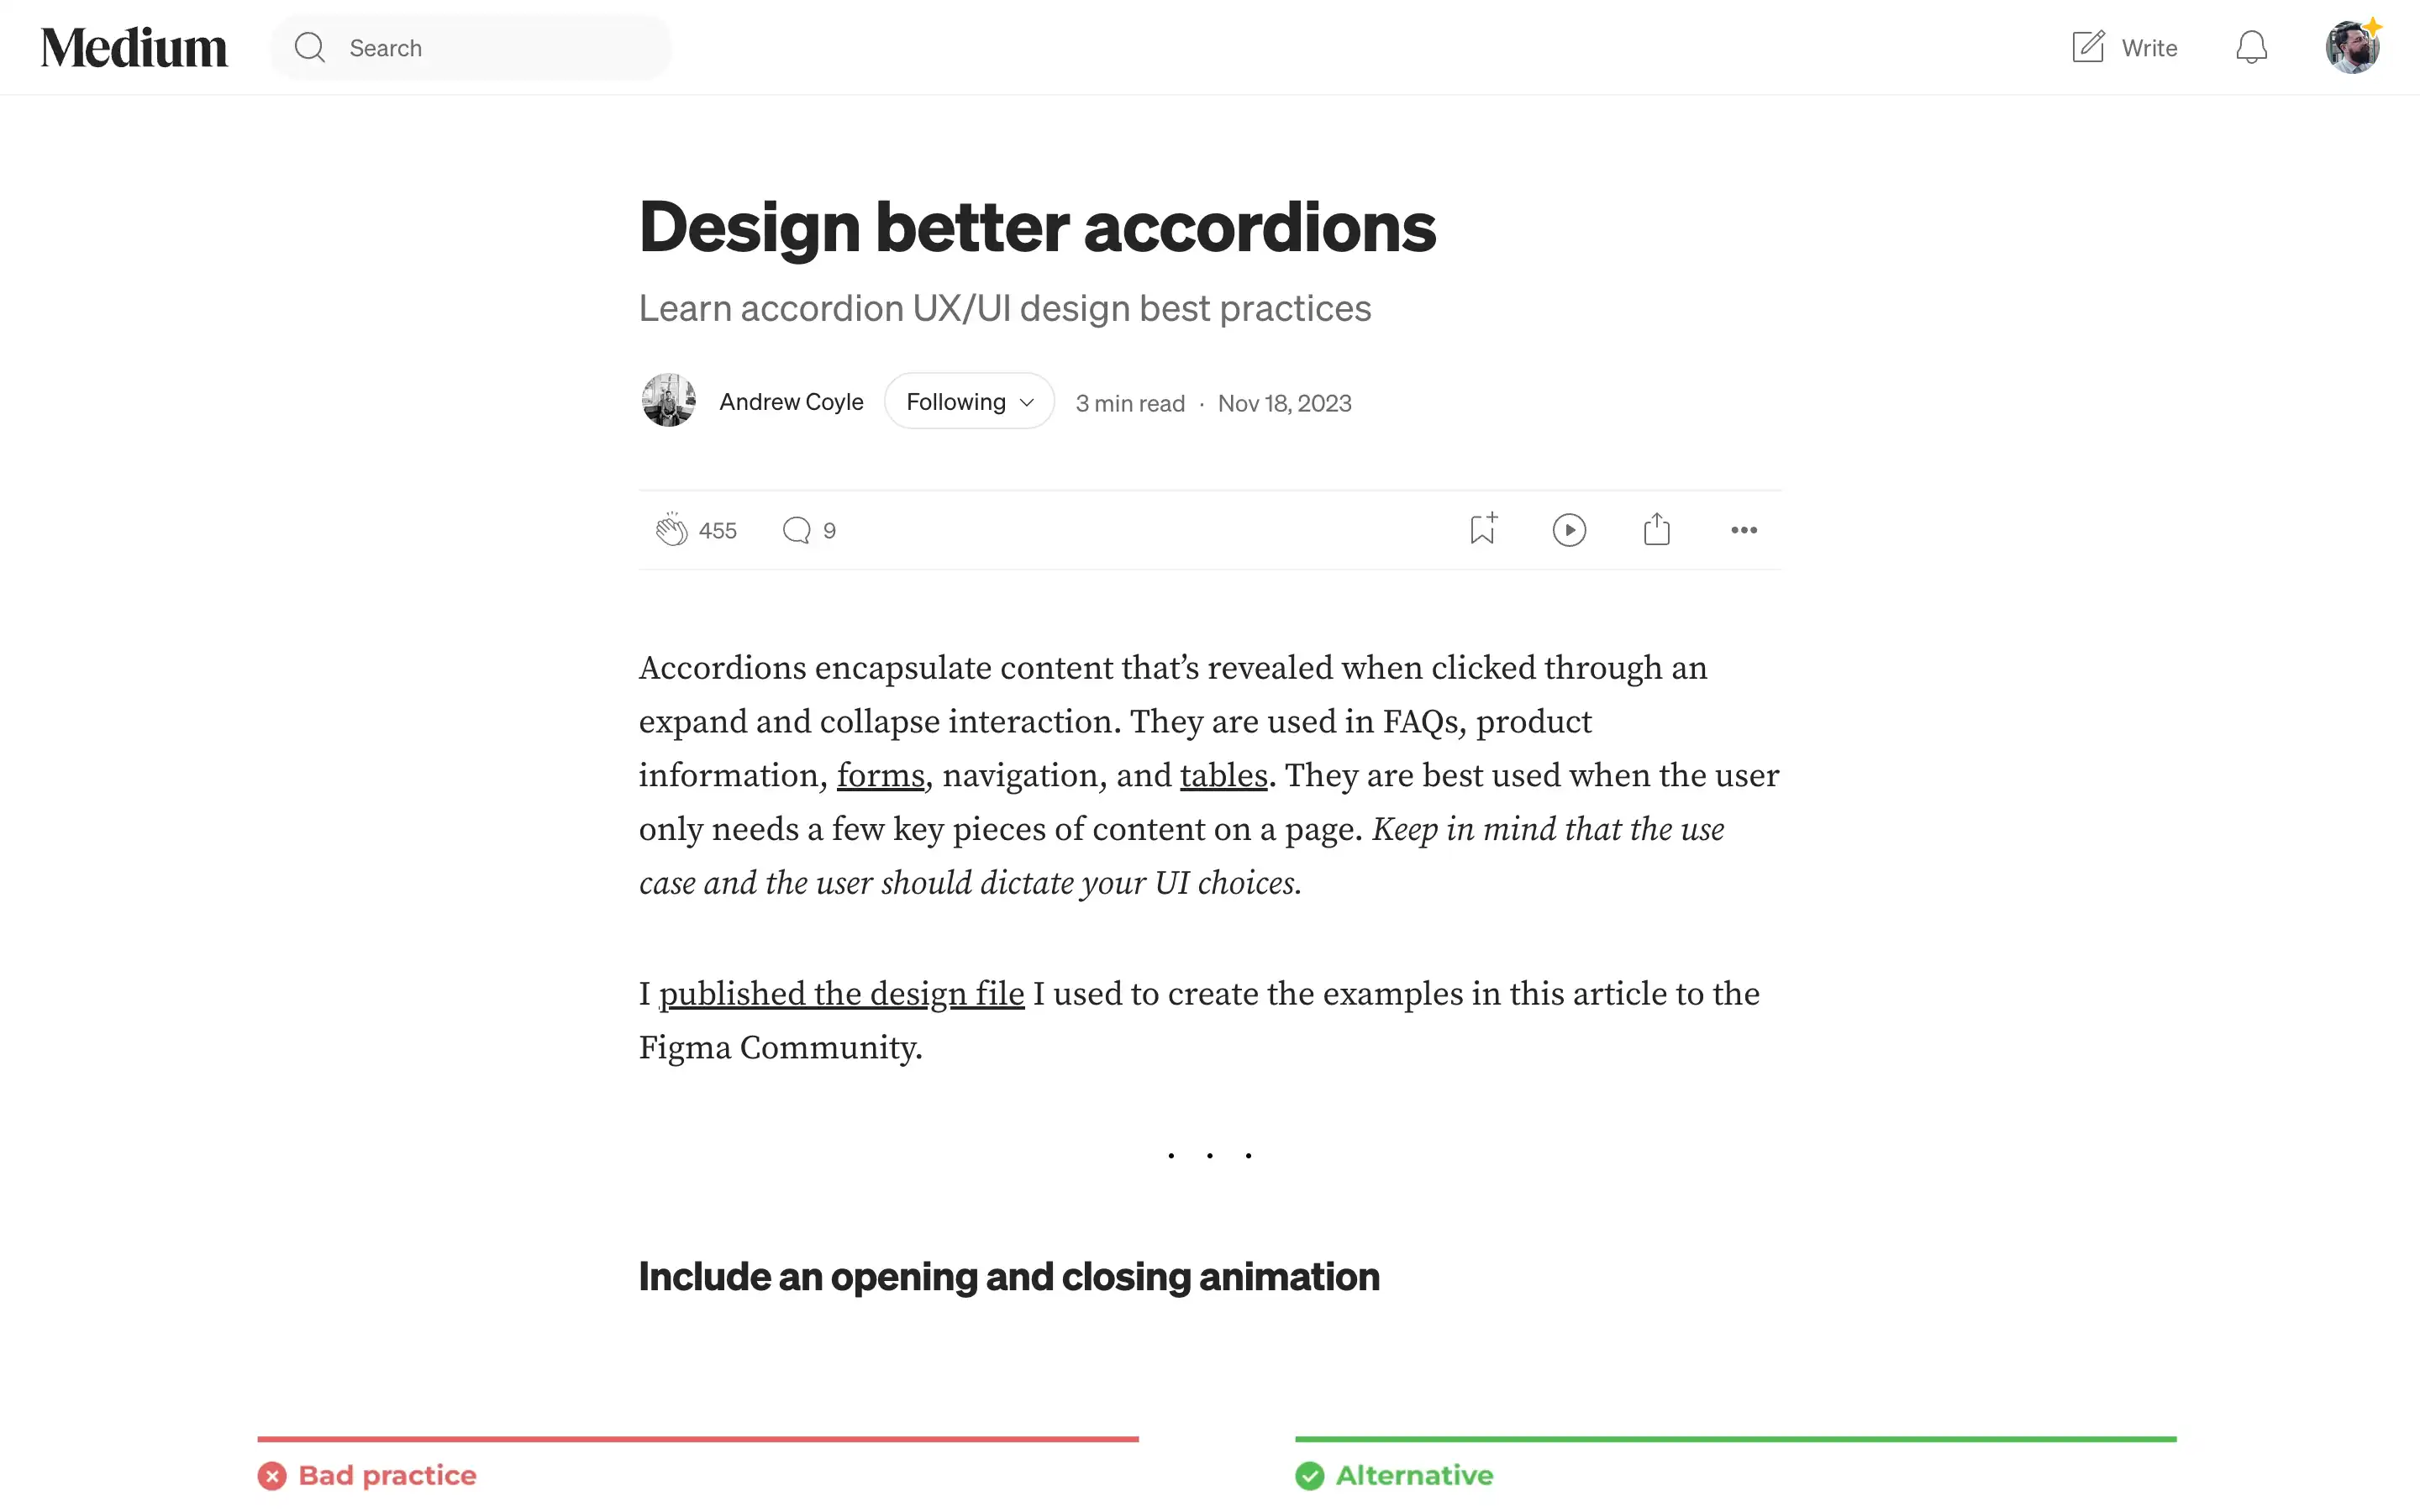The width and height of the screenshot is (2420, 1512).
Task: Share this article
Action: pos(1656,529)
